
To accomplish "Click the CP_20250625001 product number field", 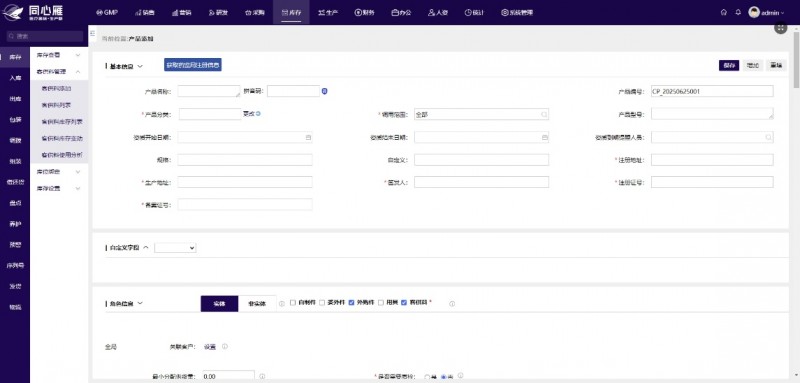I will tap(712, 91).
